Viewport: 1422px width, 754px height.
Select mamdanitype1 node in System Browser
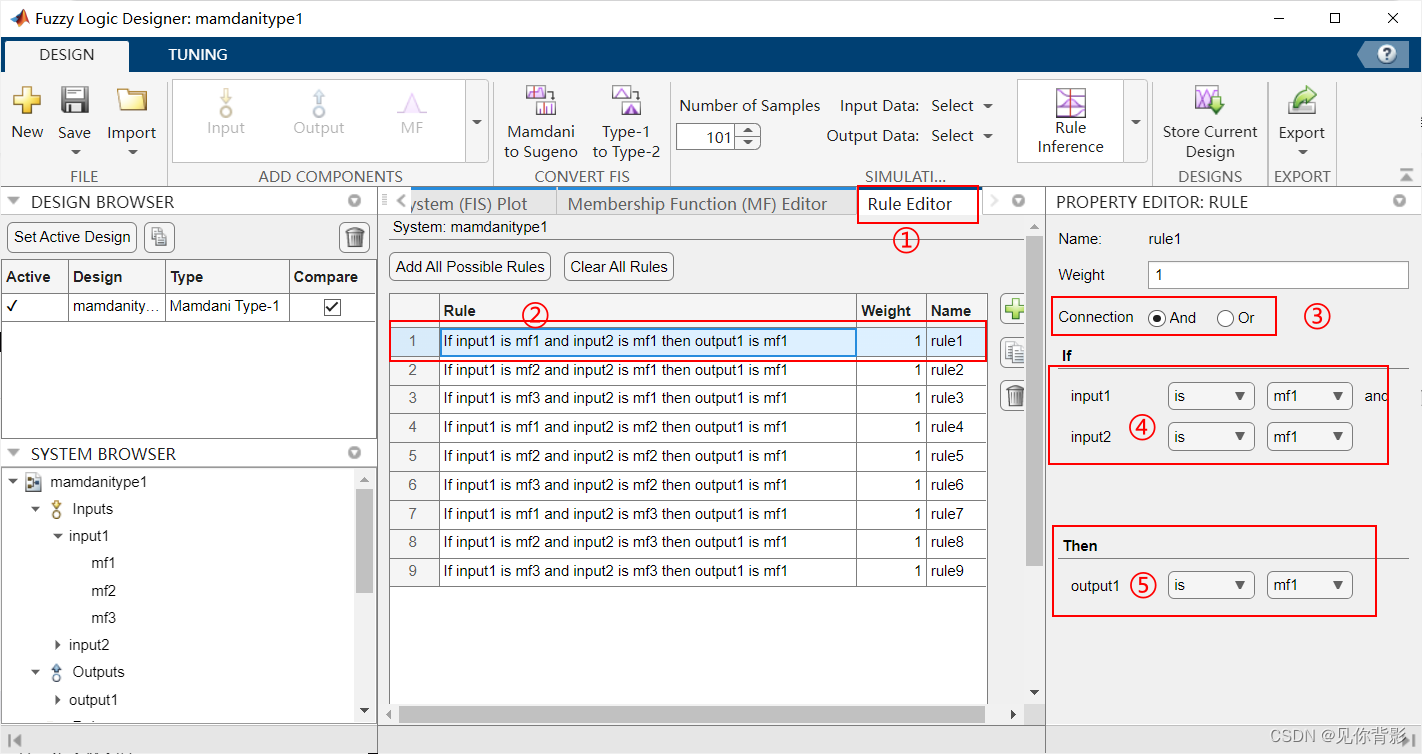99,482
